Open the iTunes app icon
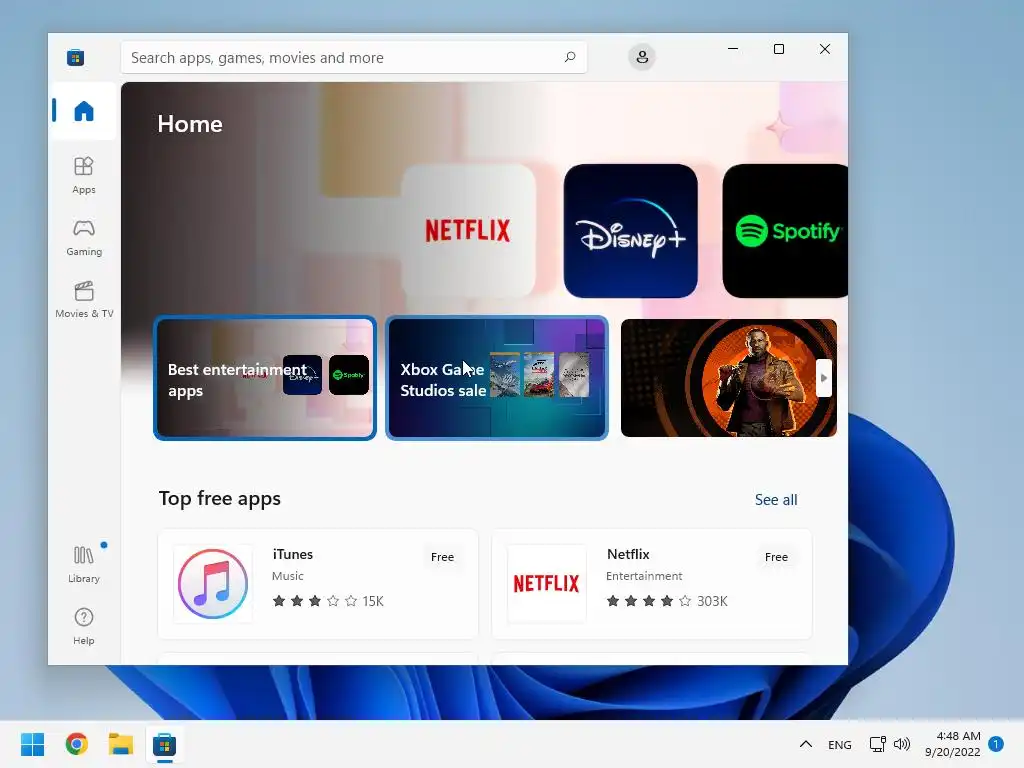The image size is (1024, 768). point(213,584)
